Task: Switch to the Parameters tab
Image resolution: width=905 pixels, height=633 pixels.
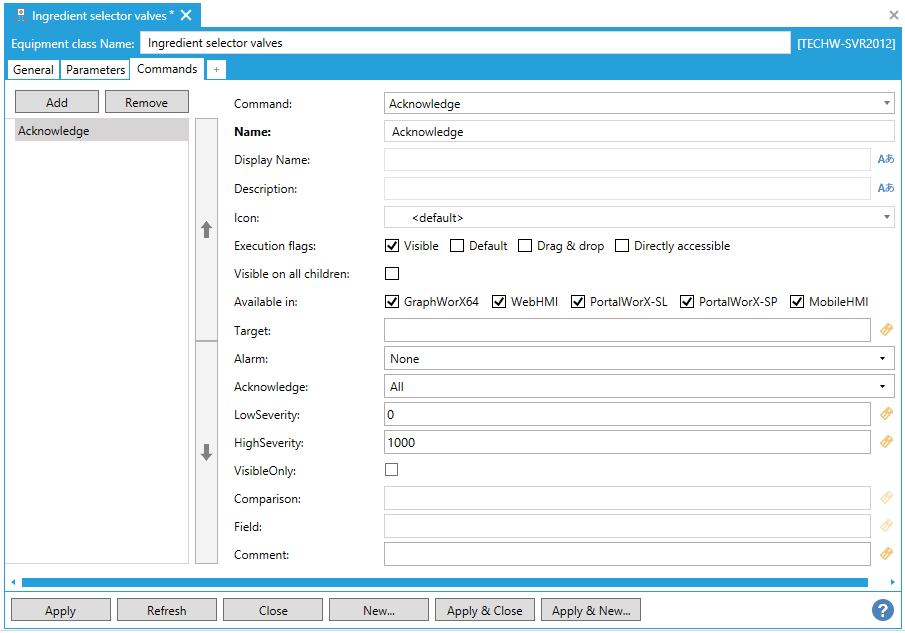Action: click(x=96, y=70)
